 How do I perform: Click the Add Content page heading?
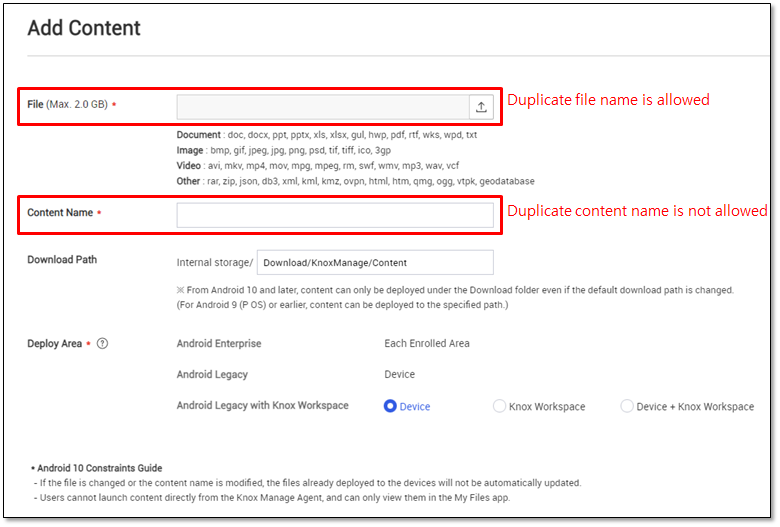(84, 28)
